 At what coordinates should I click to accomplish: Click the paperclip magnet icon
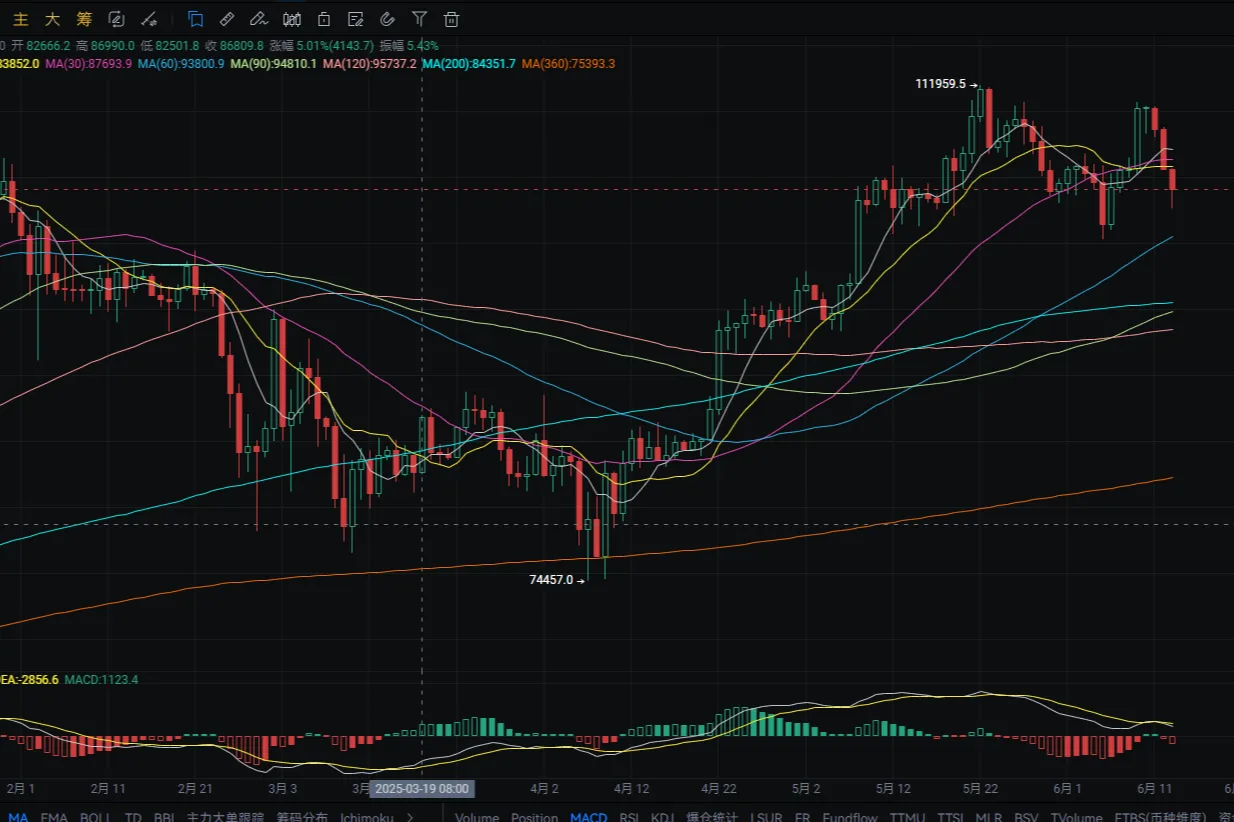point(387,19)
